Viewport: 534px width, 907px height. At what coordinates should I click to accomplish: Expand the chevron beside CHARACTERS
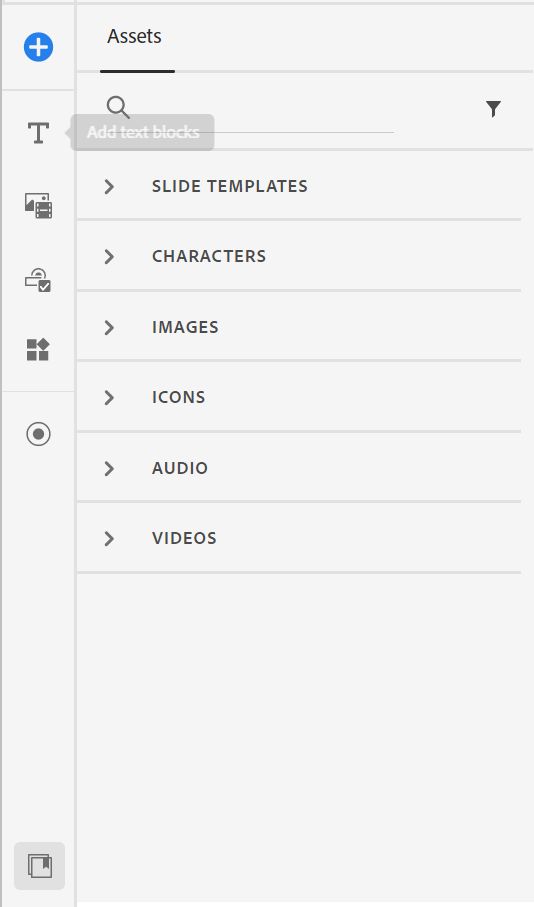coord(109,257)
